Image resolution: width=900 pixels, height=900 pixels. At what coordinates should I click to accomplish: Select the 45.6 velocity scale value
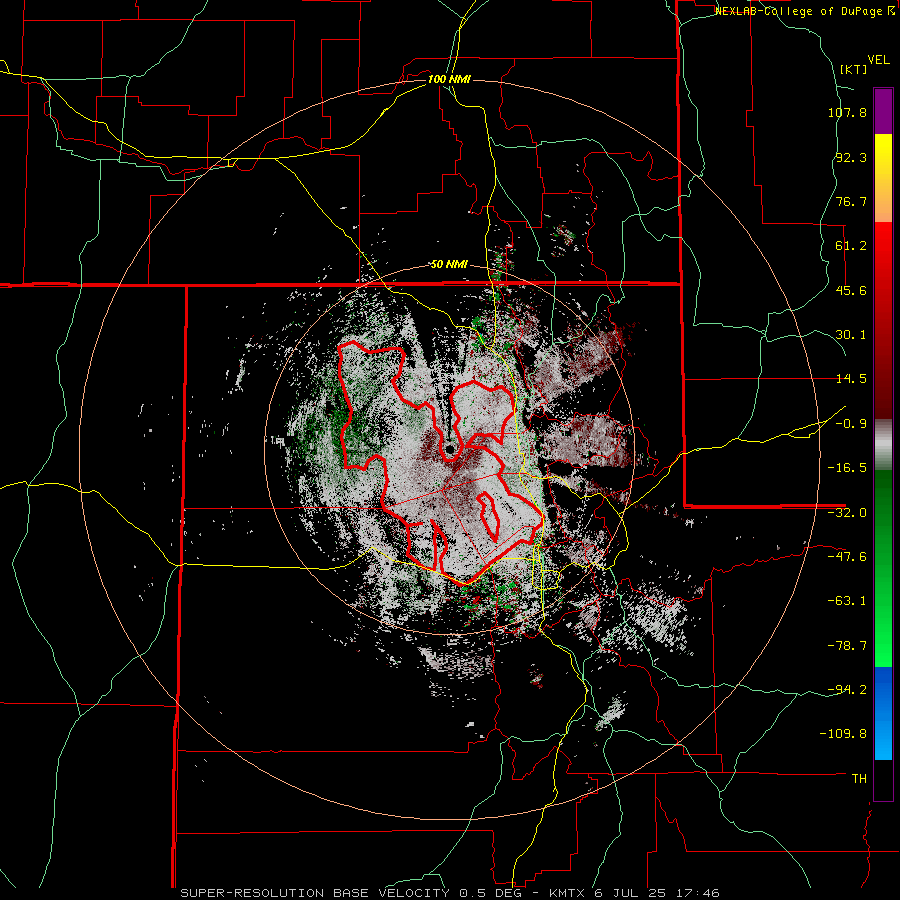[851, 290]
